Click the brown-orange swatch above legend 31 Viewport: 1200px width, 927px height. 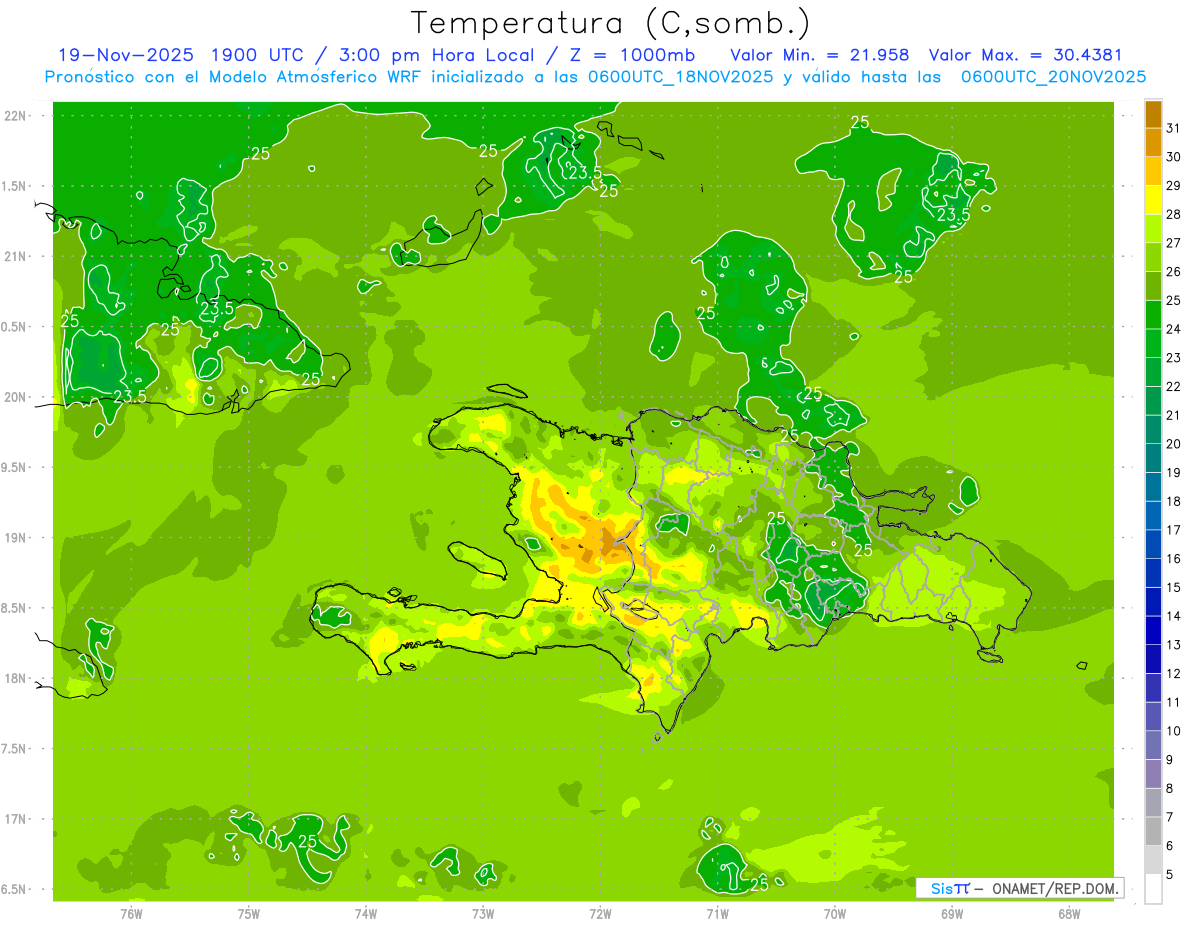click(x=1153, y=114)
